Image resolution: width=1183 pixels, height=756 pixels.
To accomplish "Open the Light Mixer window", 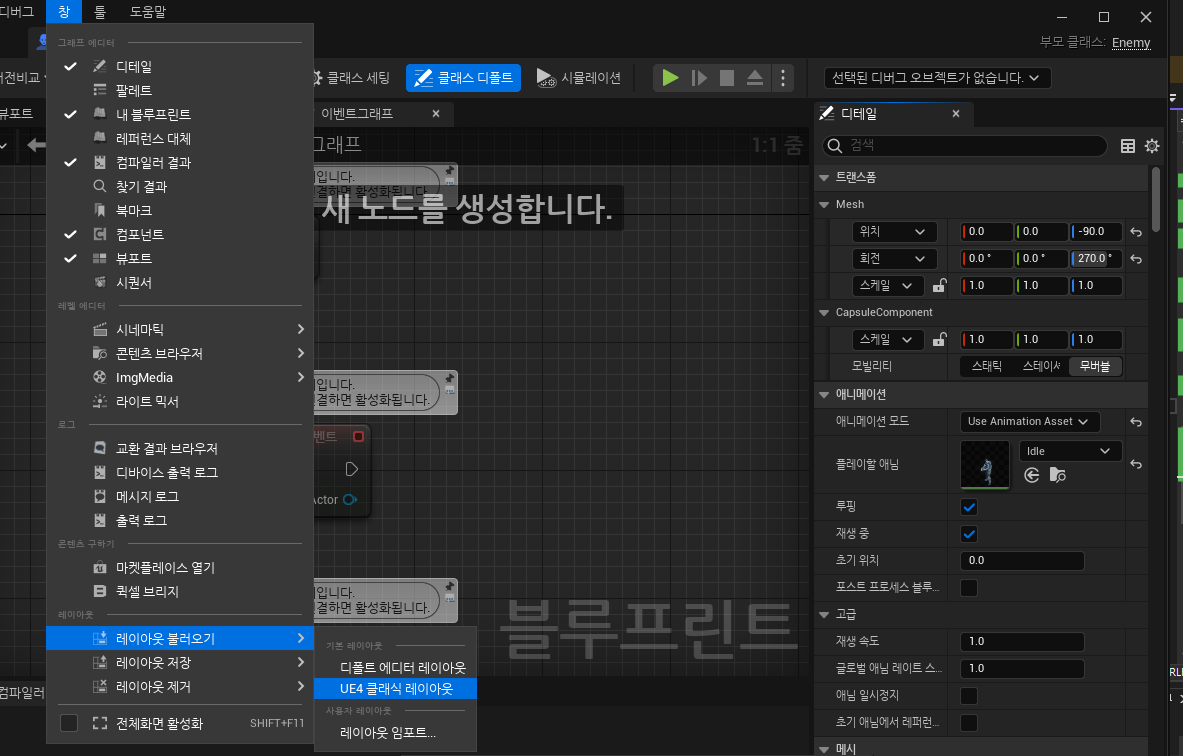I will (180, 401).
